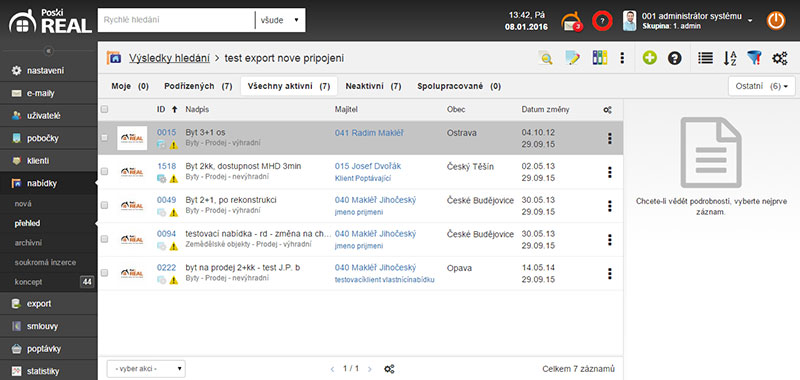Open the 'všude' search scope dropdown
This screenshot has height=380, width=800.
coord(280,20)
